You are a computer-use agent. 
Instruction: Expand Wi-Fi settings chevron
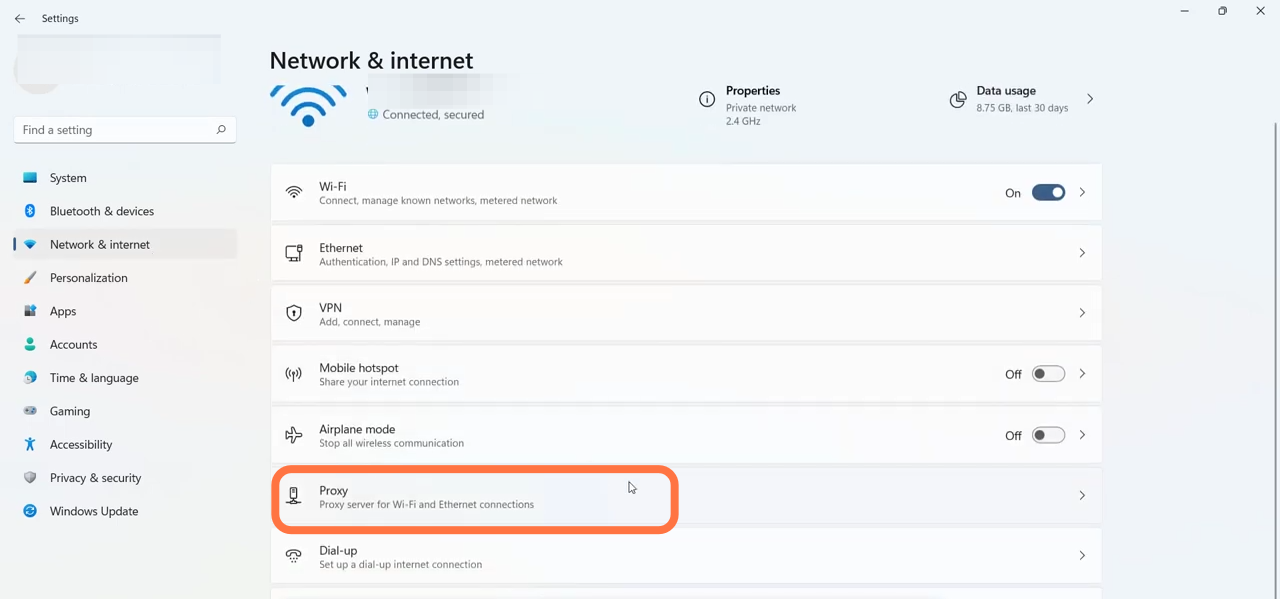coord(1082,192)
